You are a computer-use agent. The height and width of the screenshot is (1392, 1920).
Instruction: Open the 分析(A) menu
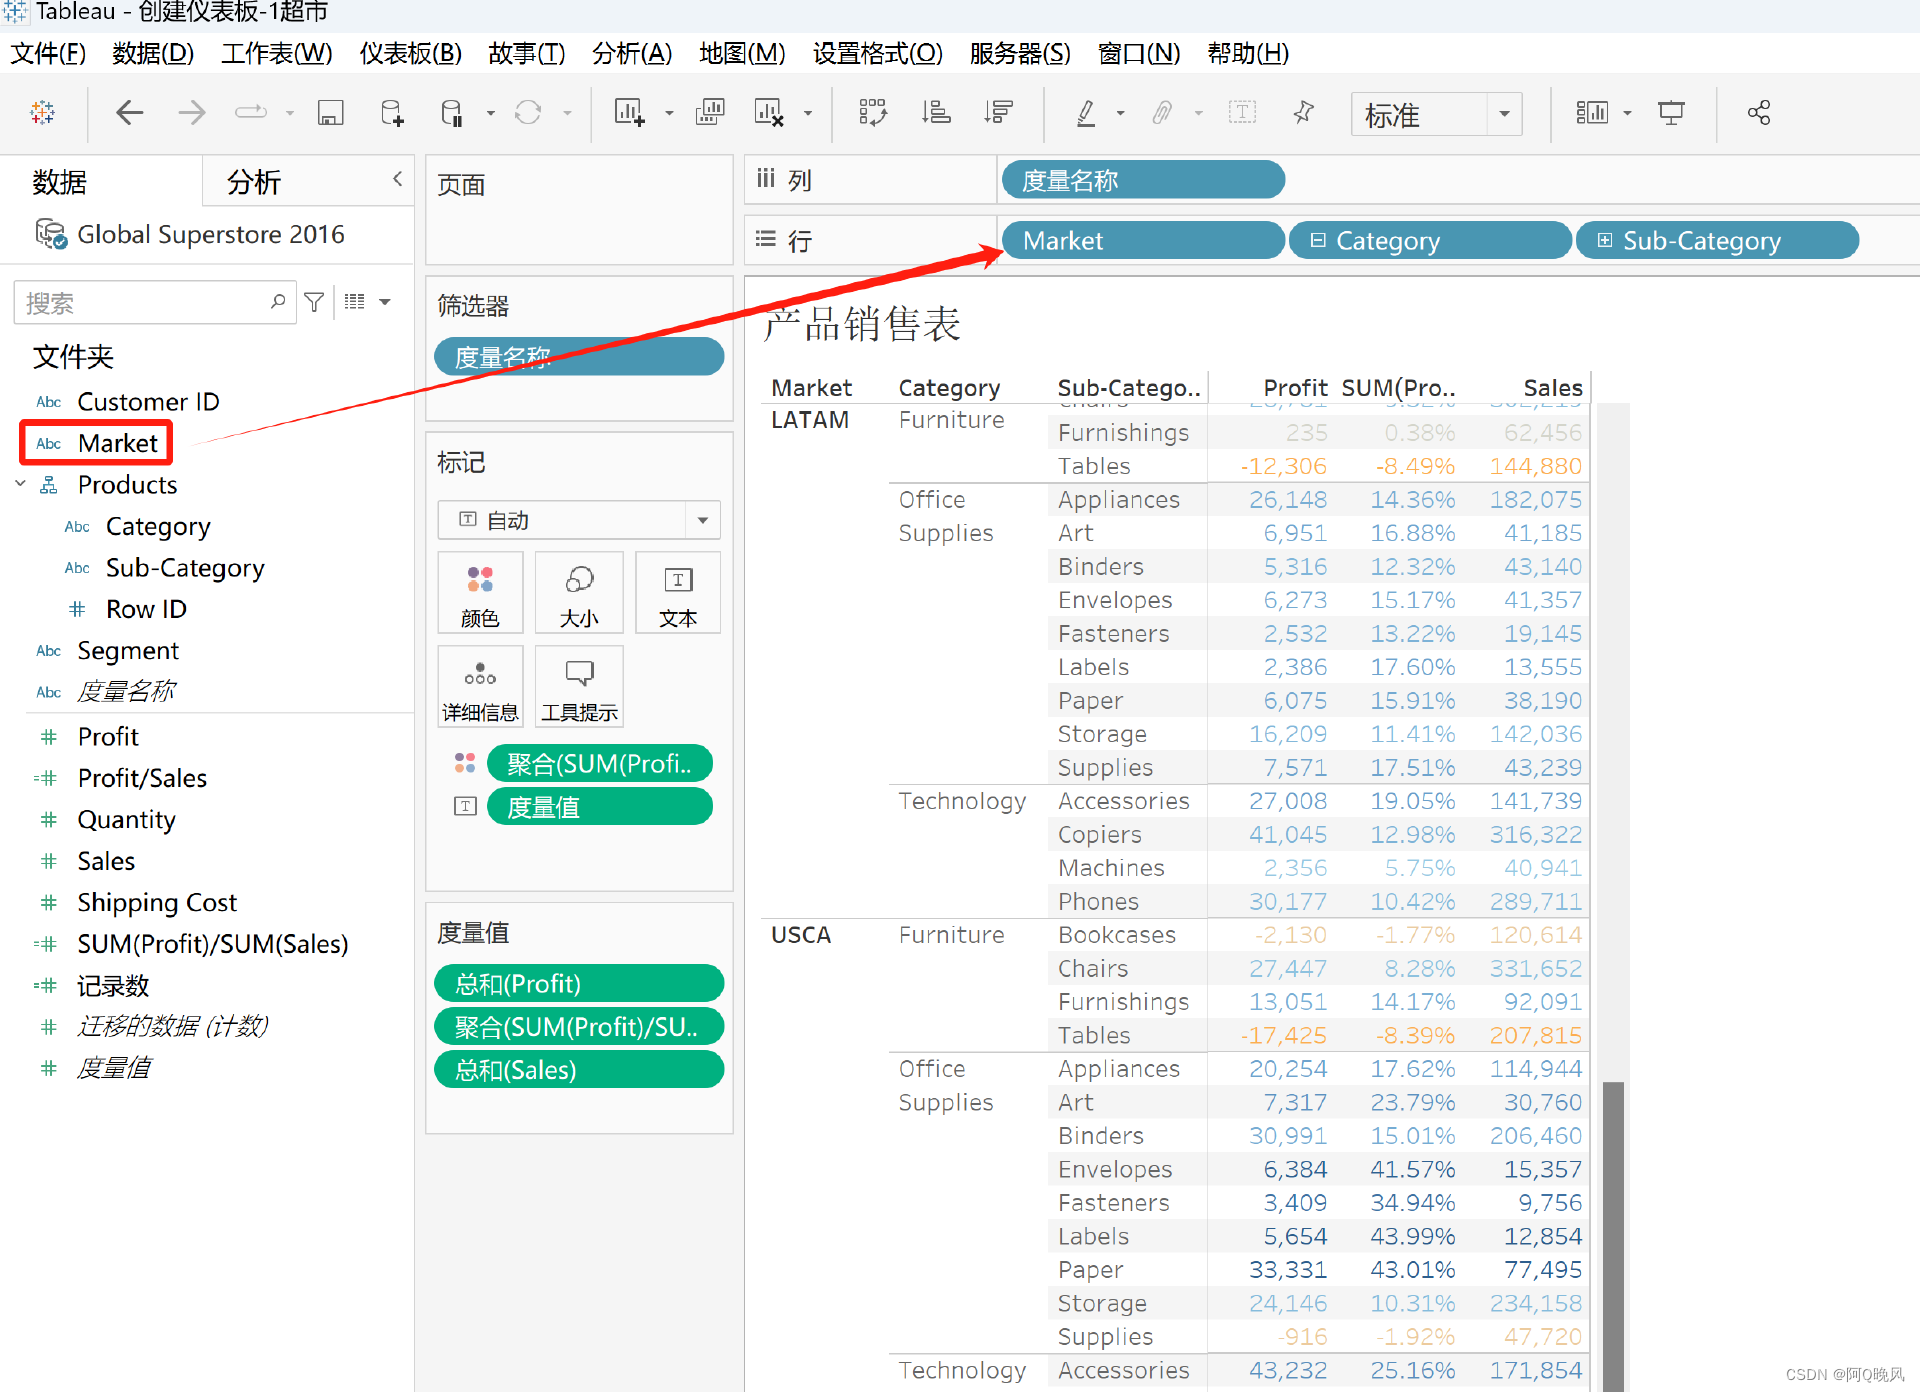(631, 53)
